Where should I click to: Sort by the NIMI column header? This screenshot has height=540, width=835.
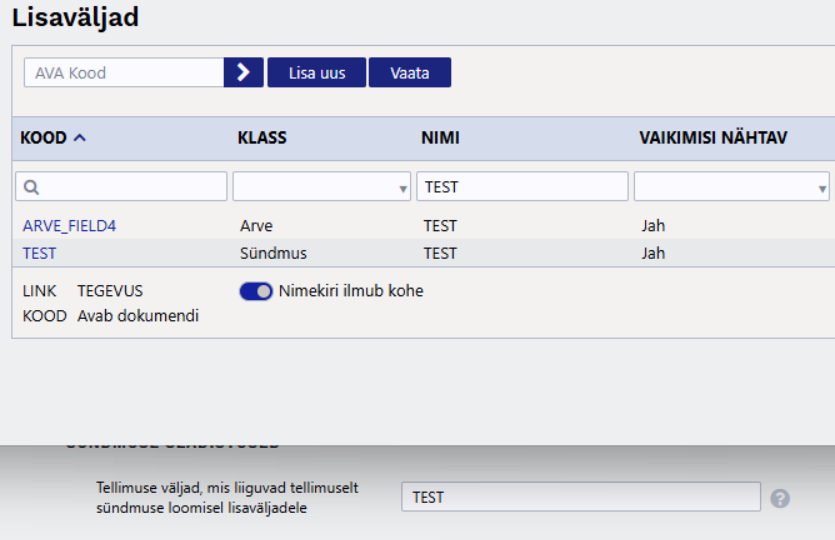pos(440,138)
